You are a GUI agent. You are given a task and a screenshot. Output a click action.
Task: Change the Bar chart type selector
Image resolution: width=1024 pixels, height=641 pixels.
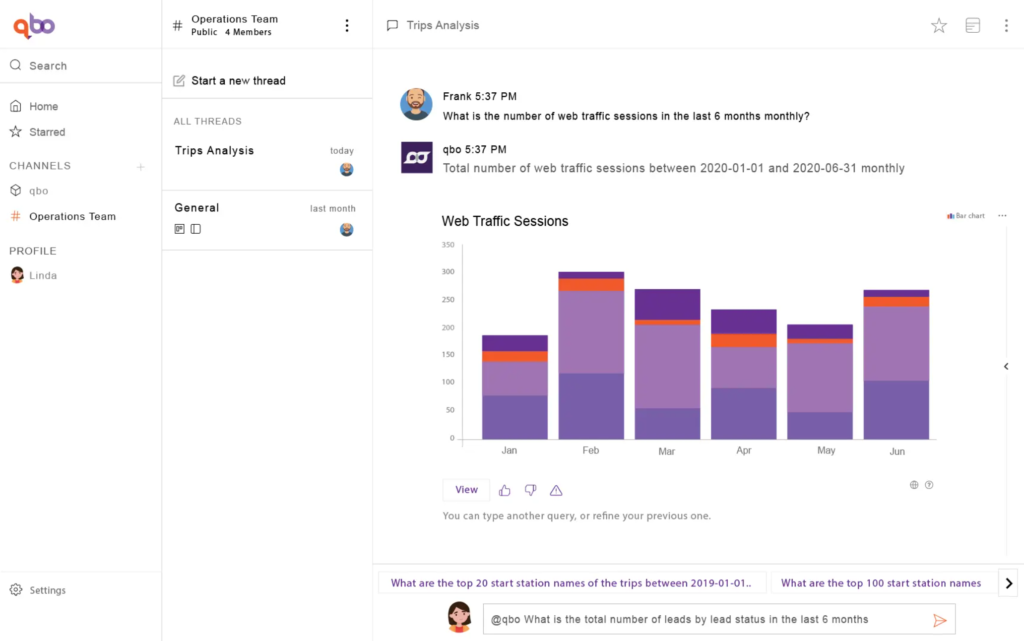pos(966,216)
